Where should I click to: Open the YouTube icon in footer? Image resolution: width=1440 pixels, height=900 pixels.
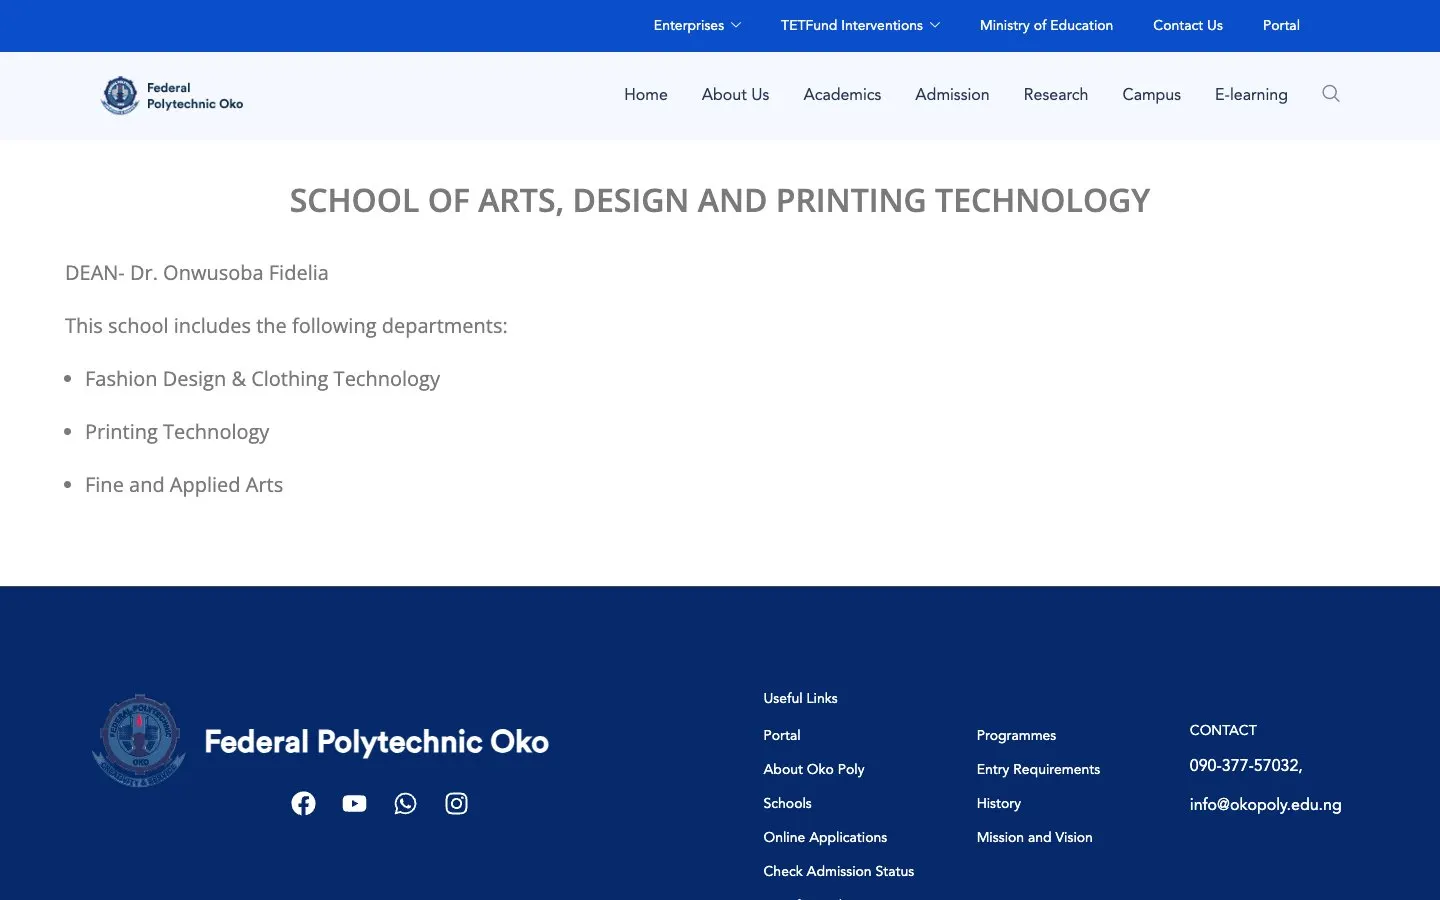click(354, 803)
